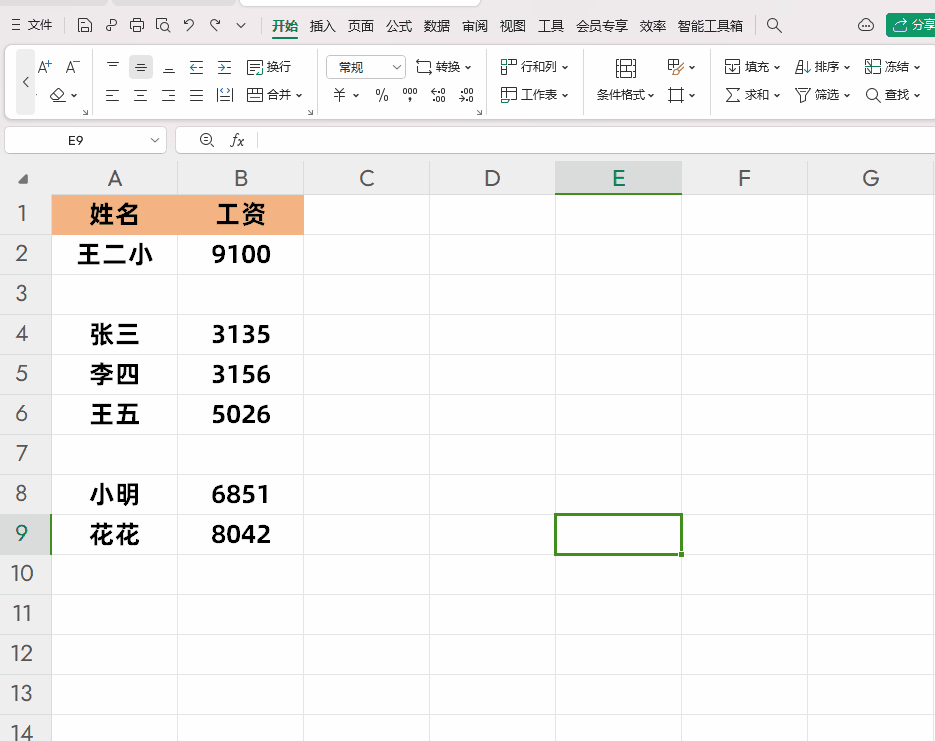Open the 查找 find dropdown

[x=892, y=95]
